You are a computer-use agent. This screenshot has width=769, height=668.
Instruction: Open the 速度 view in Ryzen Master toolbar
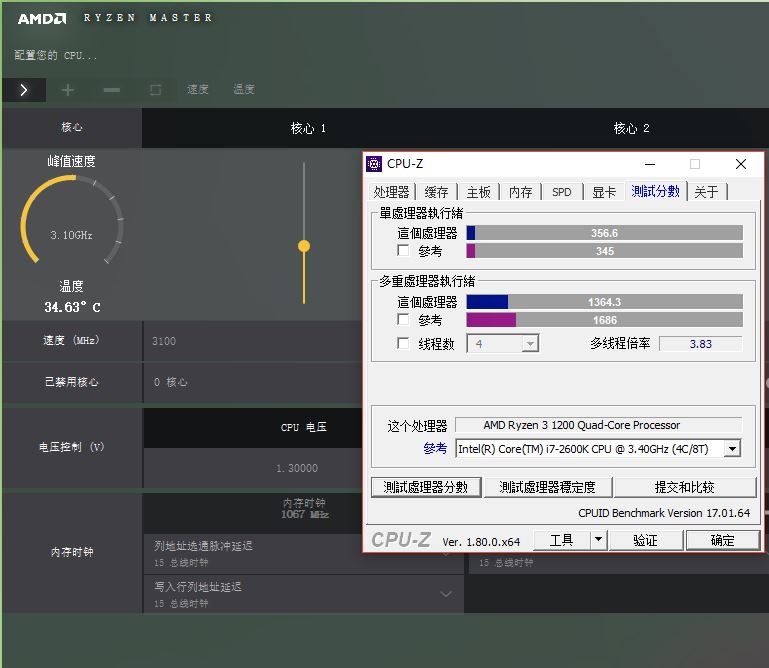point(198,89)
